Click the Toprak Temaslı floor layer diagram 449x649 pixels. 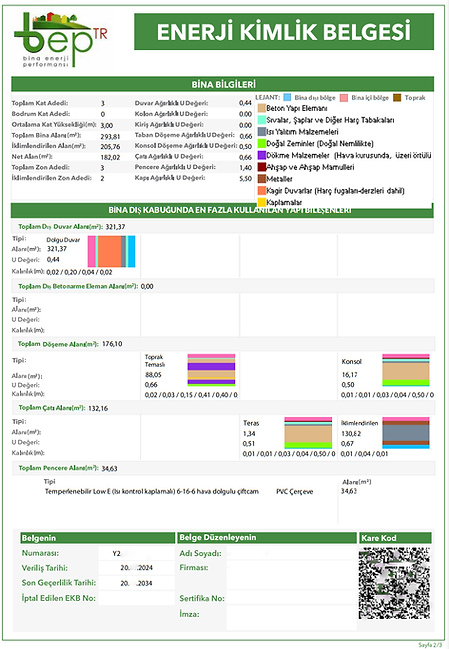point(211,370)
